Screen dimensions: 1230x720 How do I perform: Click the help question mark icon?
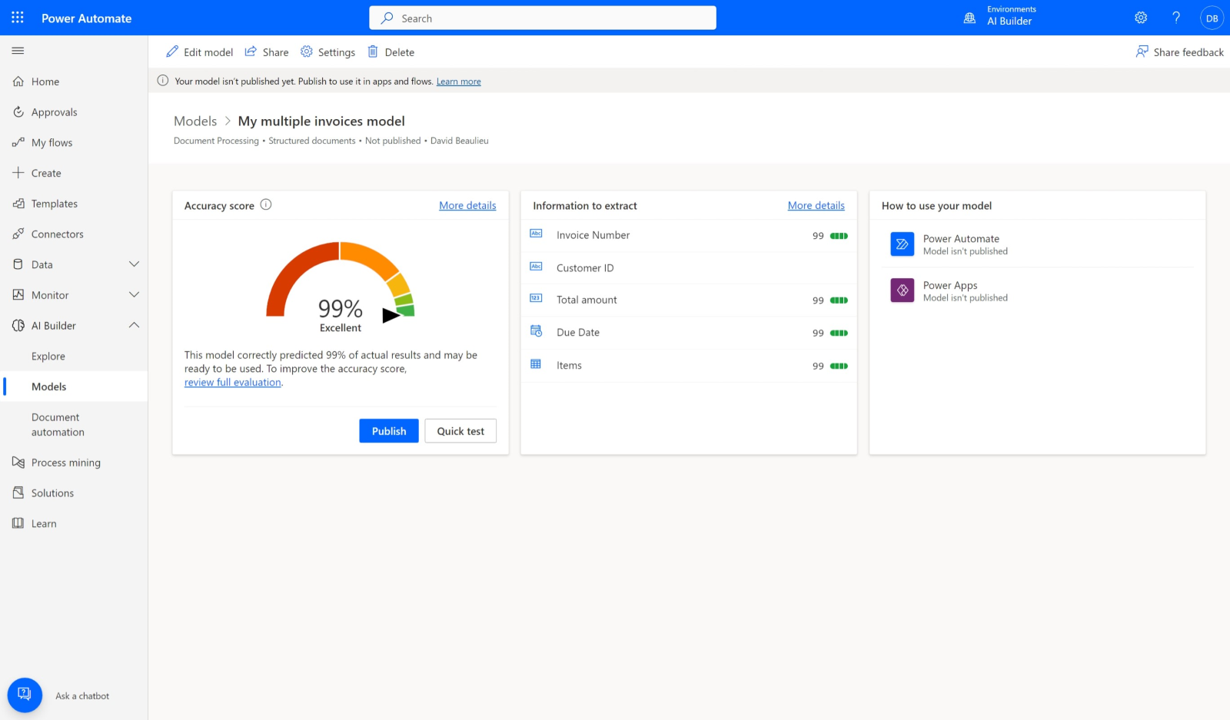tap(1176, 17)
